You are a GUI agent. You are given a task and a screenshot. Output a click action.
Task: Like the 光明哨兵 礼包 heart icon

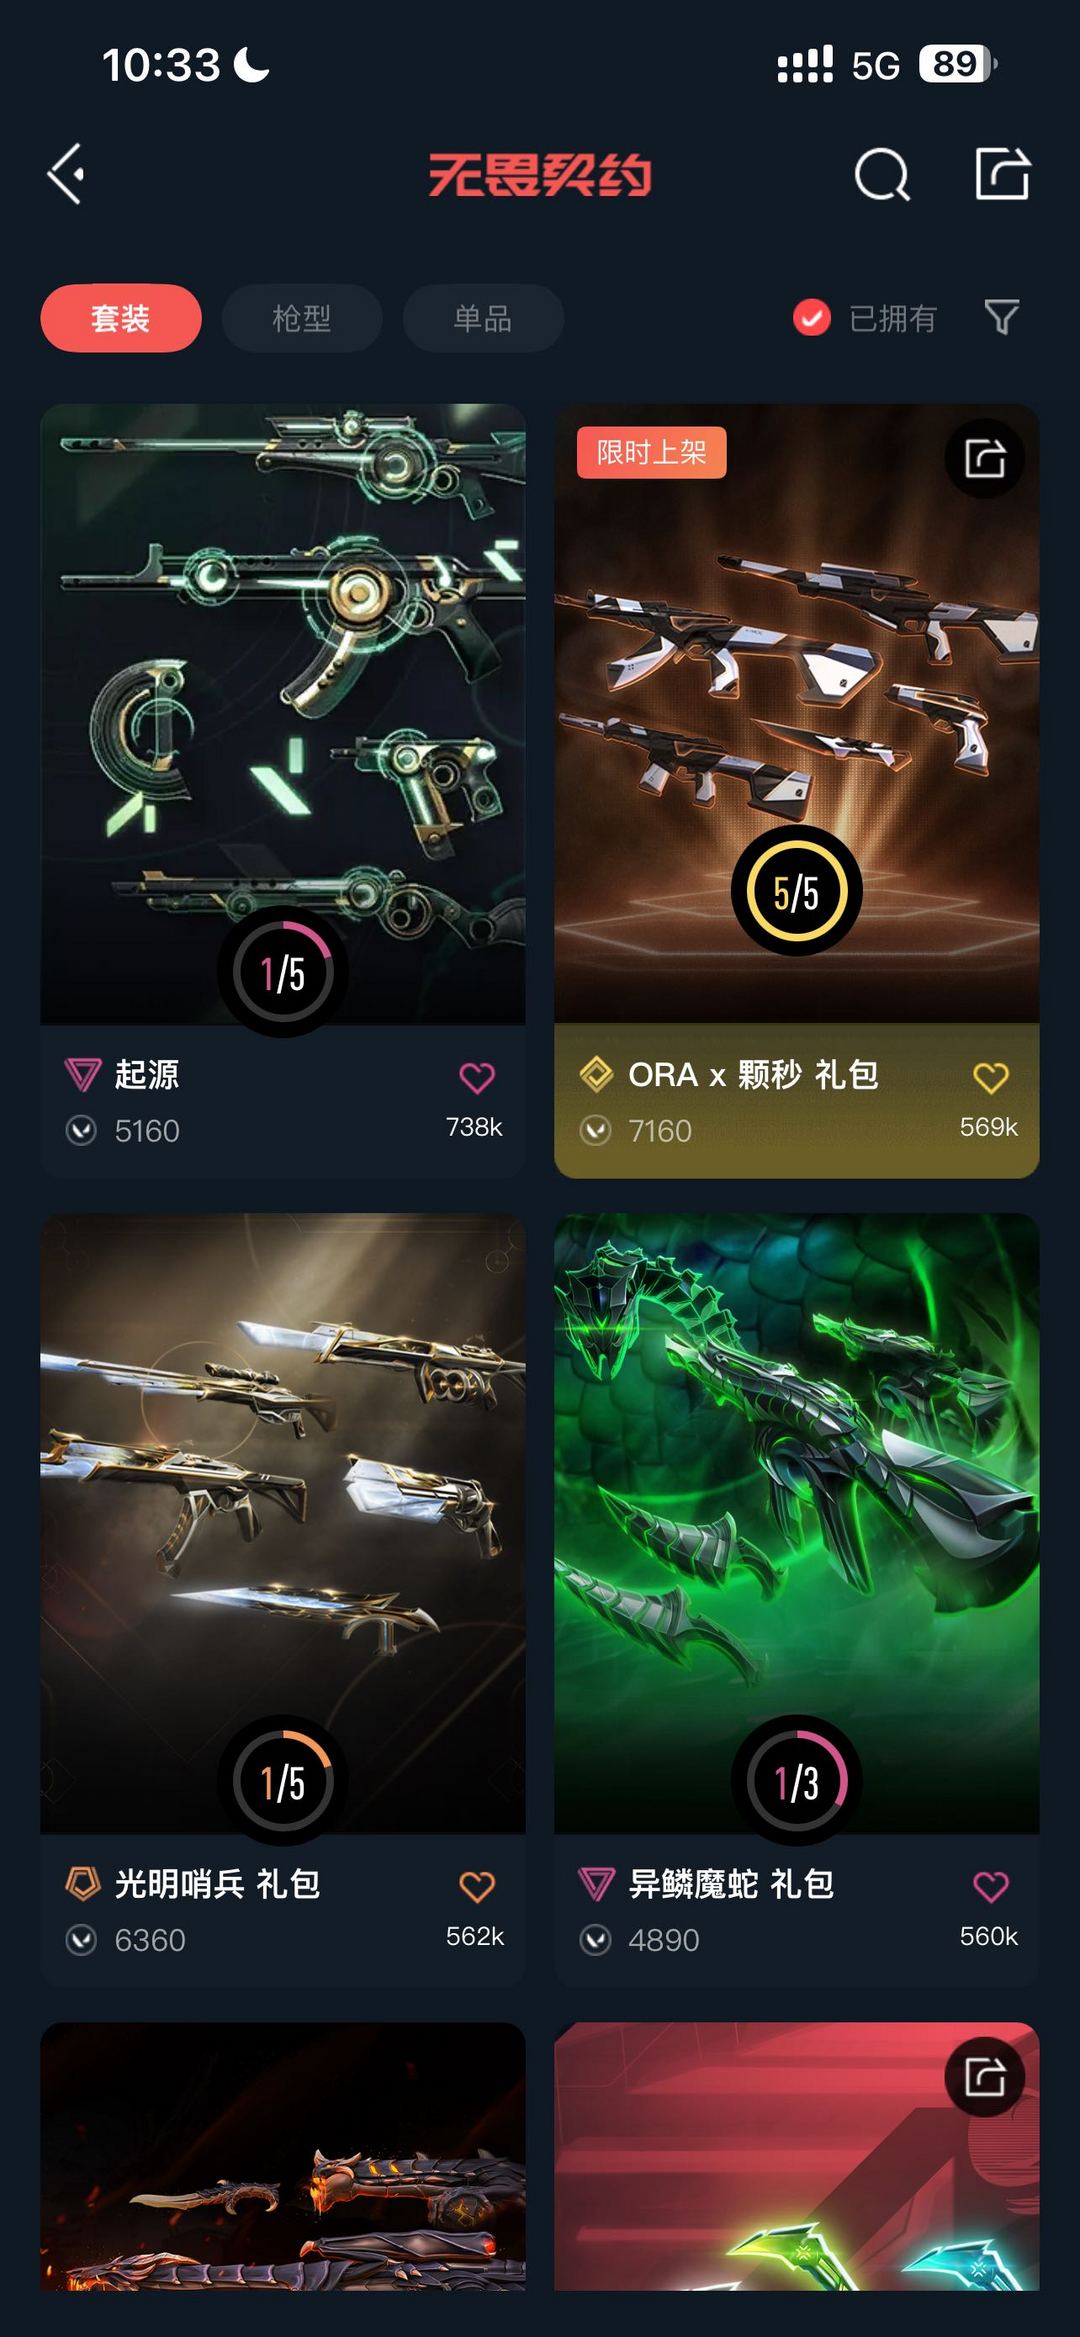477,1887
